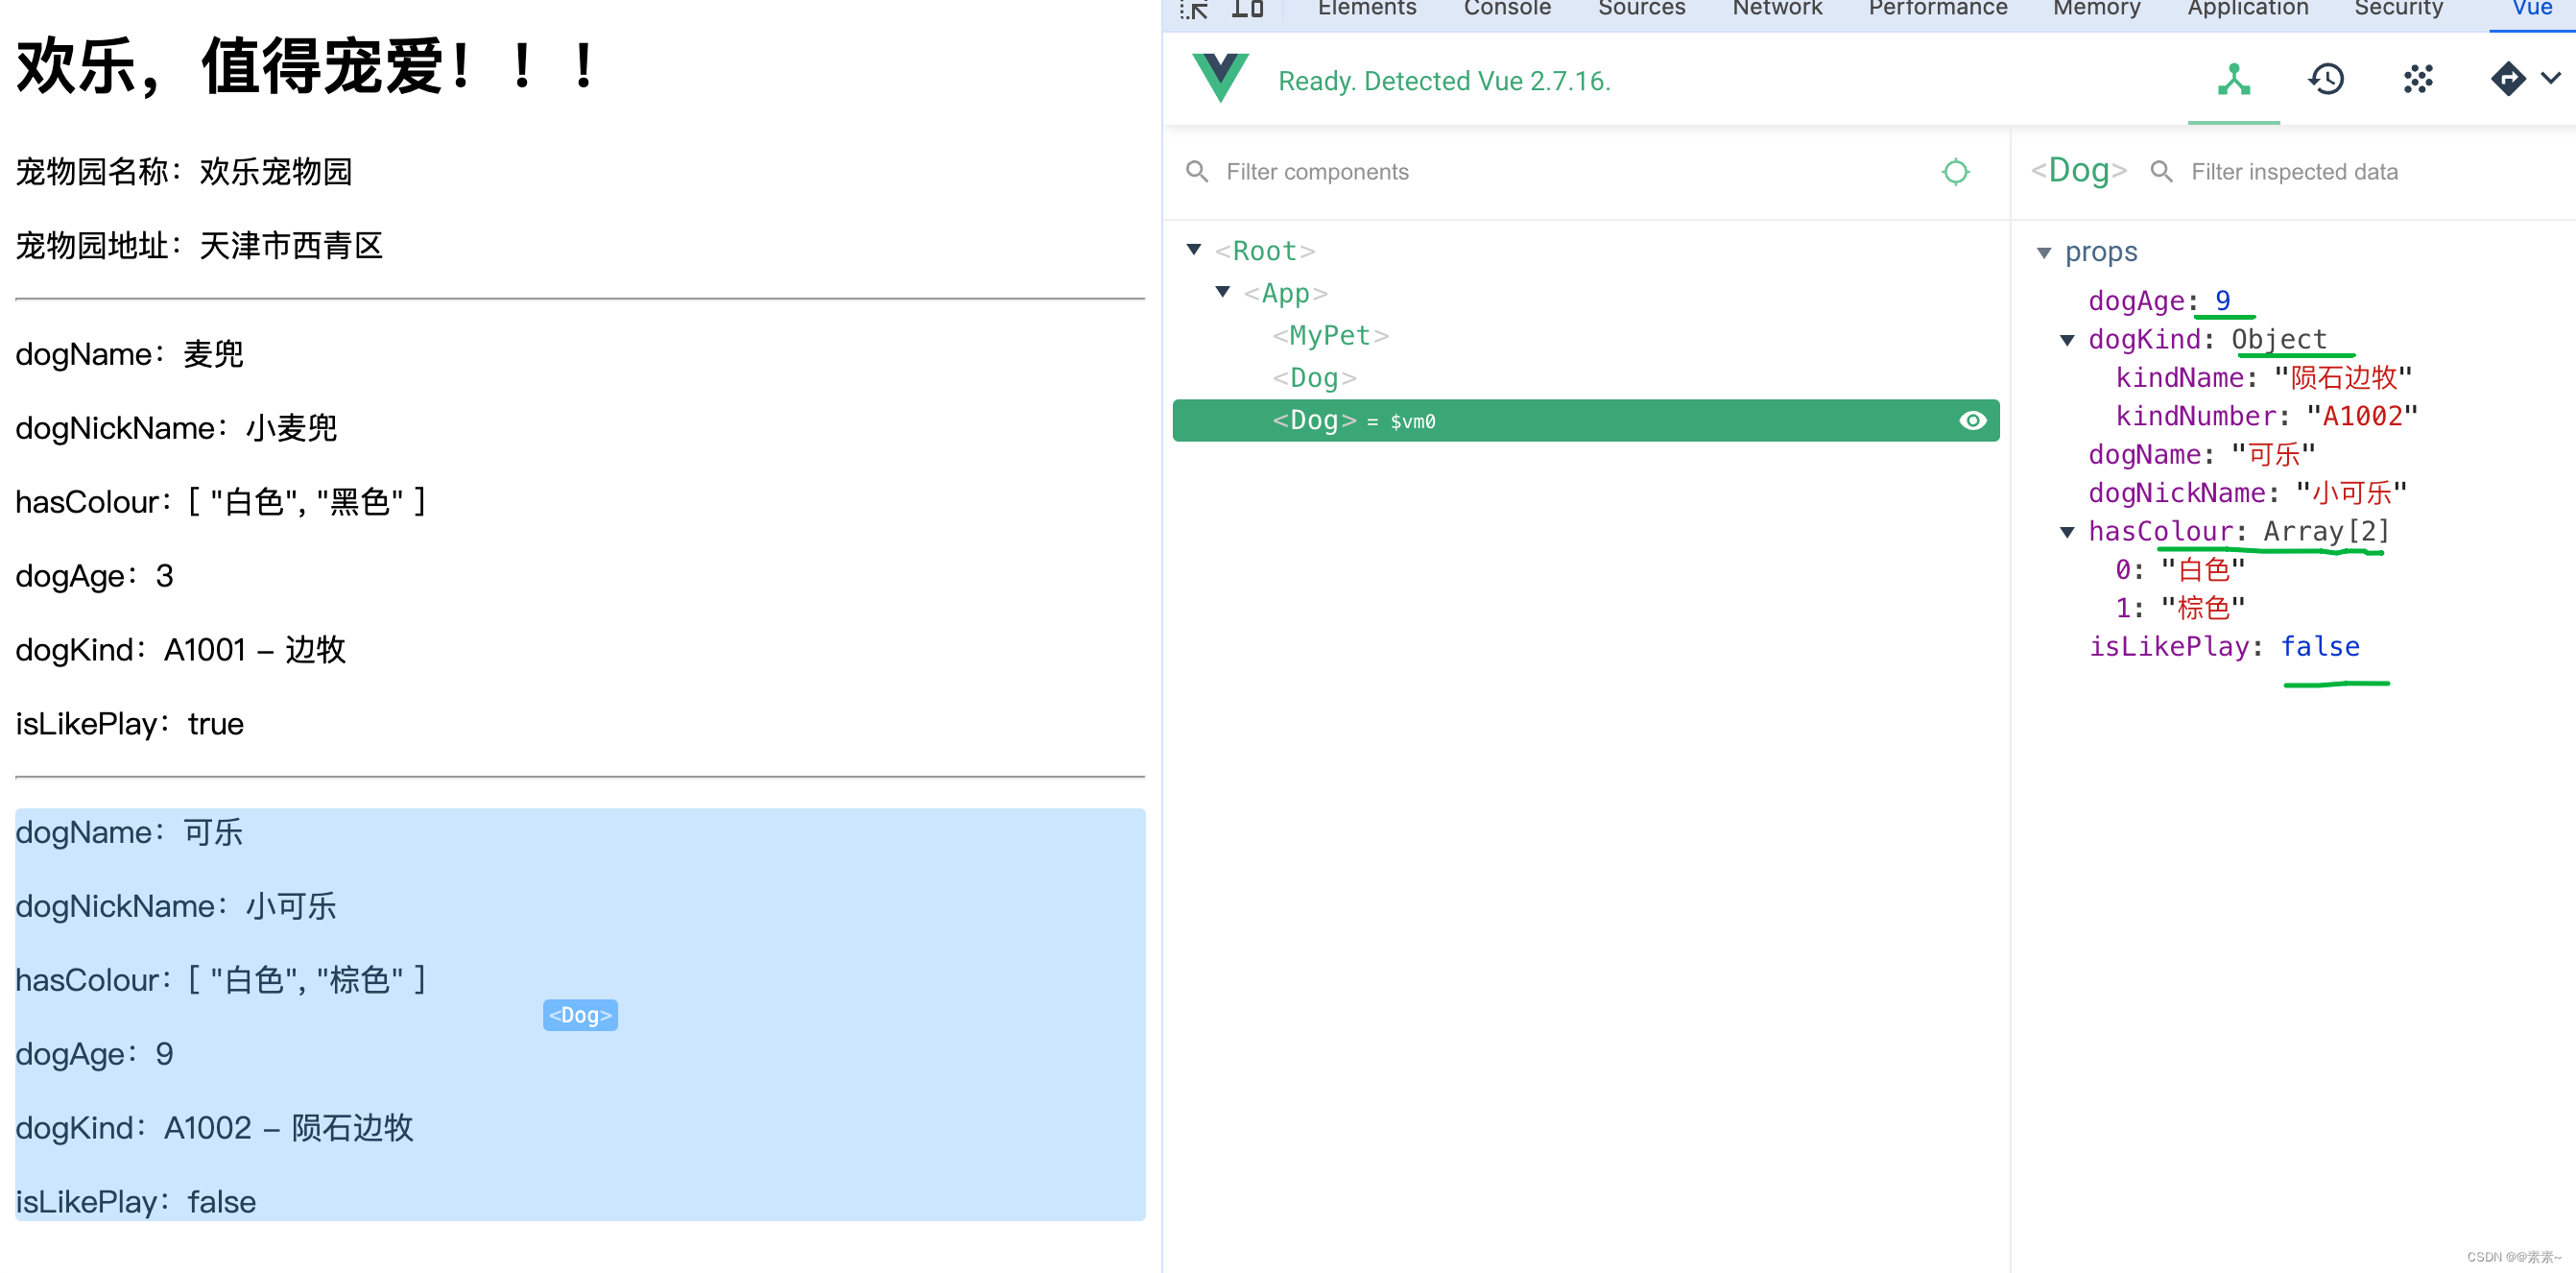Click the eye icon on selected Dog
2576x1273 pixels.
(x=1972, y=421)
